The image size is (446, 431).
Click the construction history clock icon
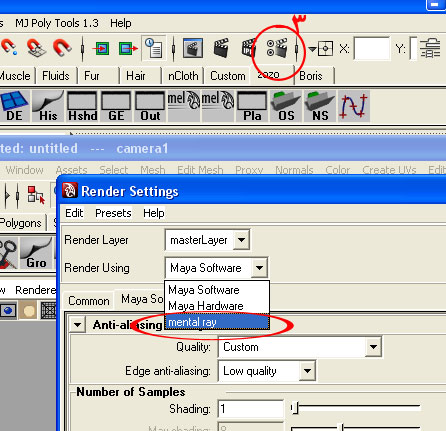[154, 48]
